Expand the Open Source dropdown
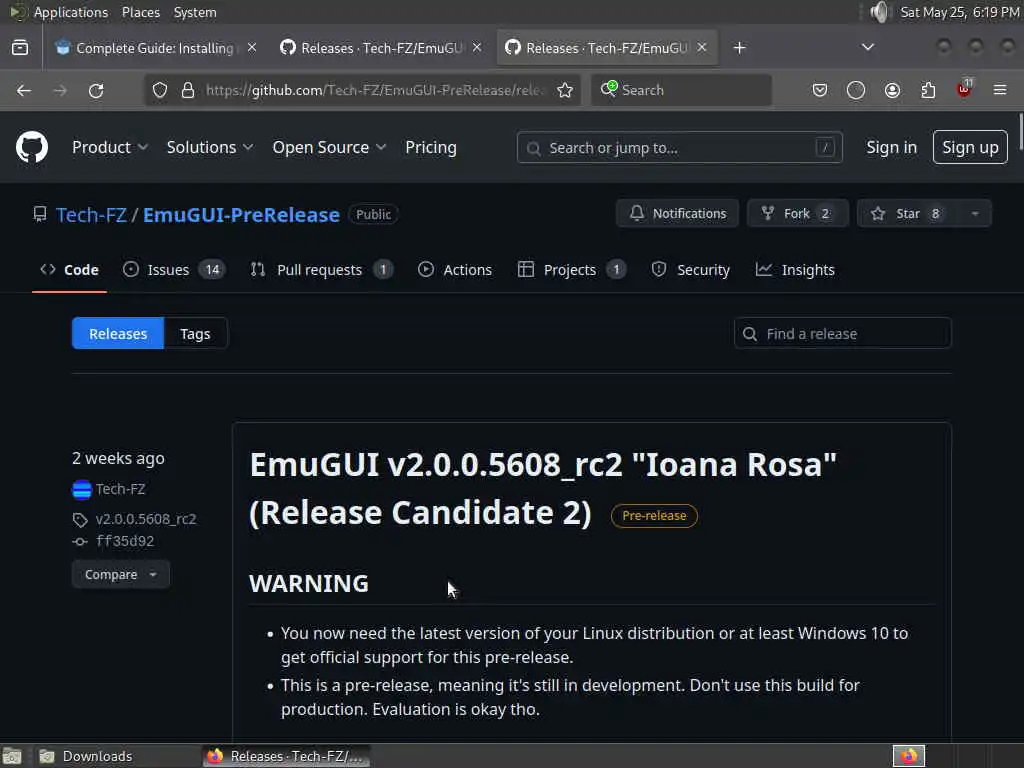 [329, 148]
